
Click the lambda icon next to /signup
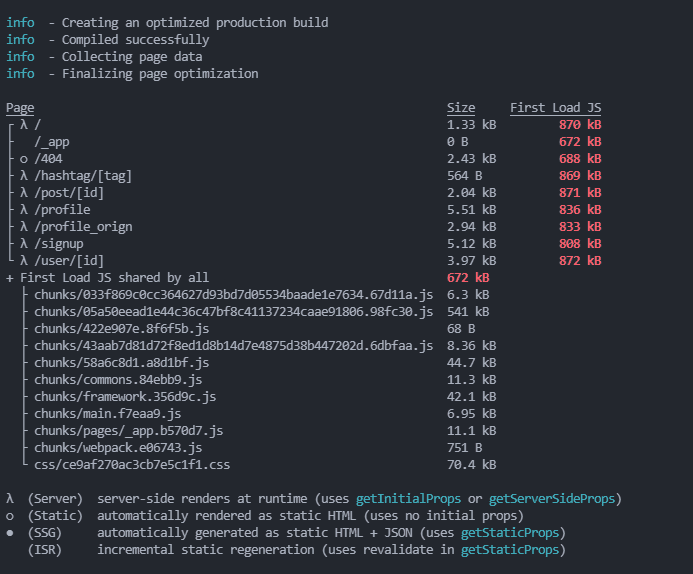(24, 244)
